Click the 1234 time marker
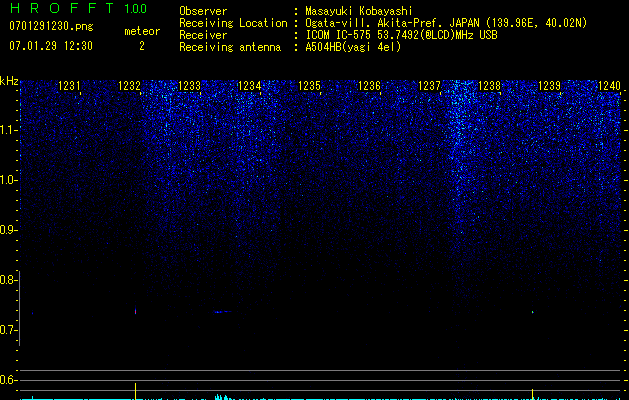Viewport: 629px width, 400px height. [250, 86]
